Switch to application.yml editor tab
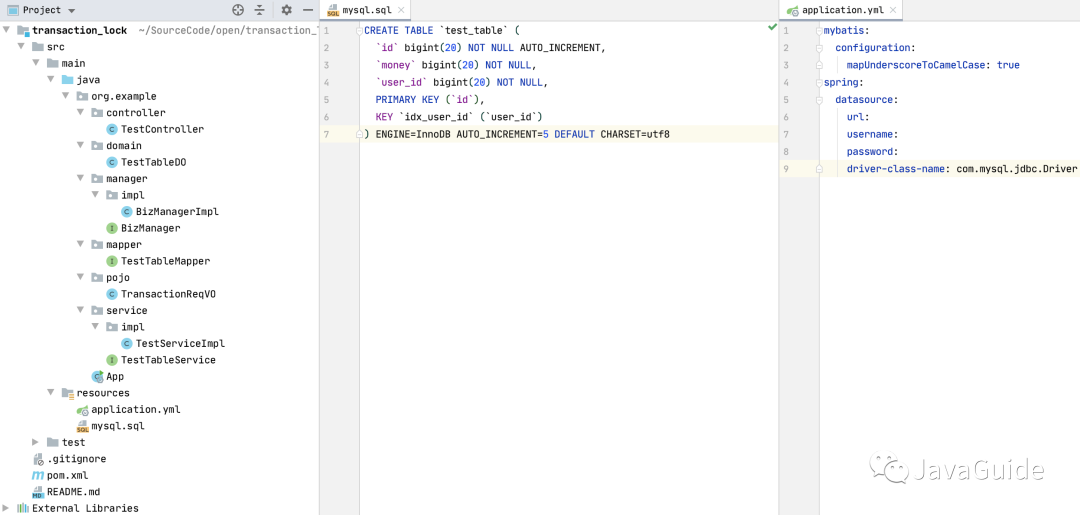 [841, 10]
